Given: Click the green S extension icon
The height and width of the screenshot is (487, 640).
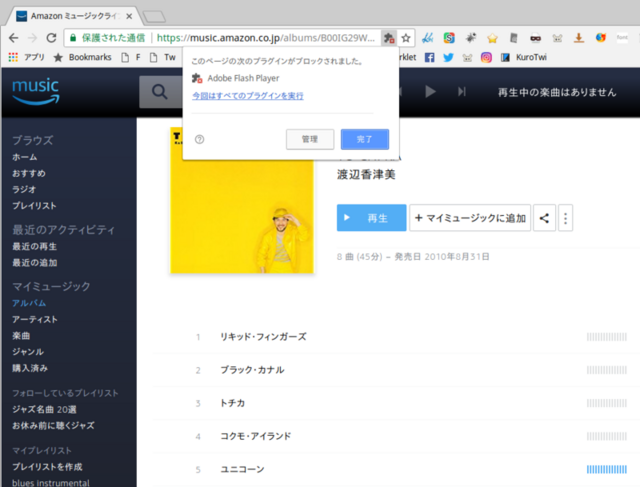Looking at the screenshot, I should [449, 38].
